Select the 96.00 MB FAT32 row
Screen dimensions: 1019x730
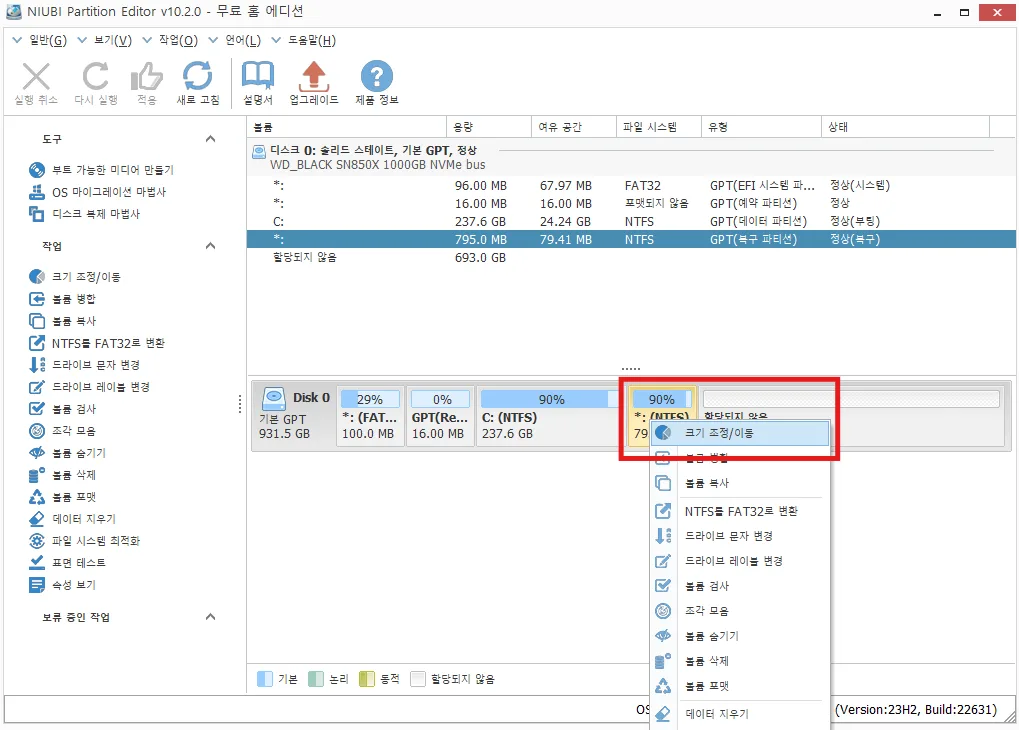[631, 186]
